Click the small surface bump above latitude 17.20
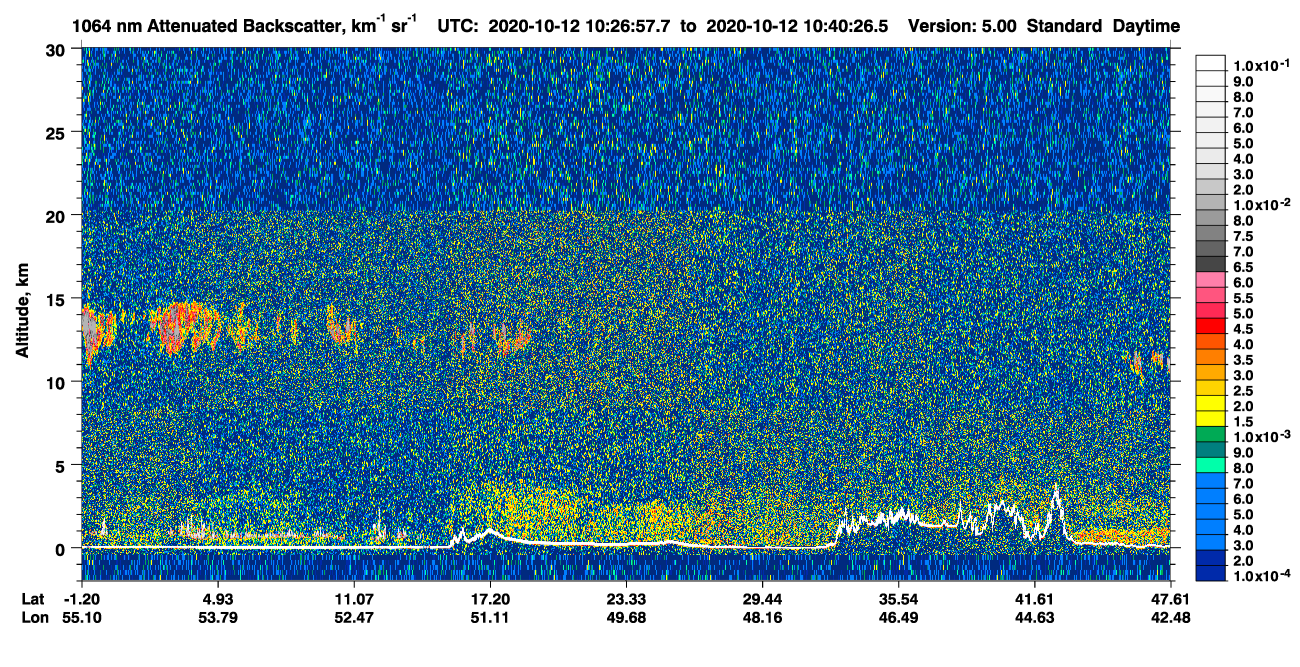 (488, 533)
